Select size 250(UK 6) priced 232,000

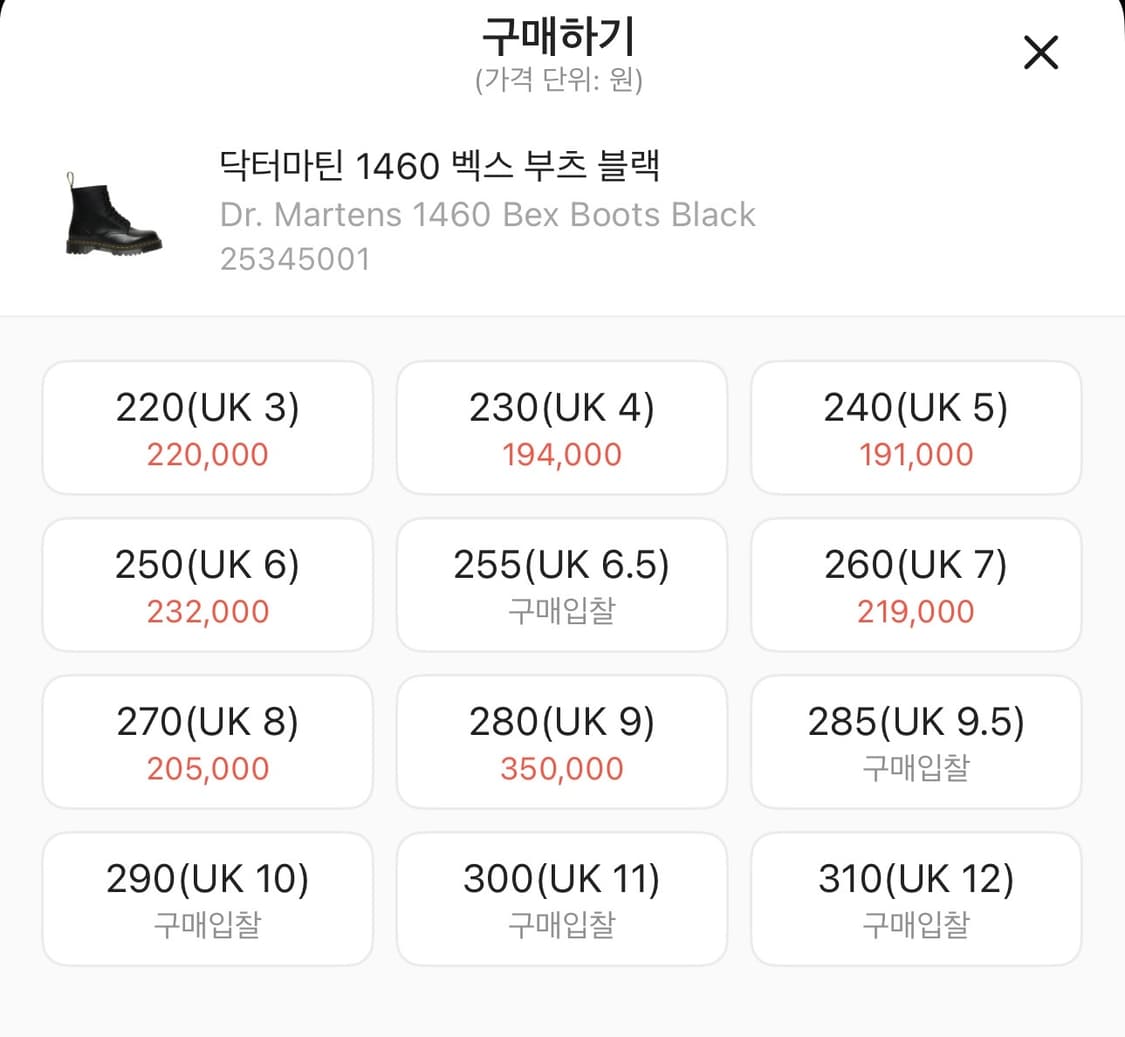[x=207, y=585]
